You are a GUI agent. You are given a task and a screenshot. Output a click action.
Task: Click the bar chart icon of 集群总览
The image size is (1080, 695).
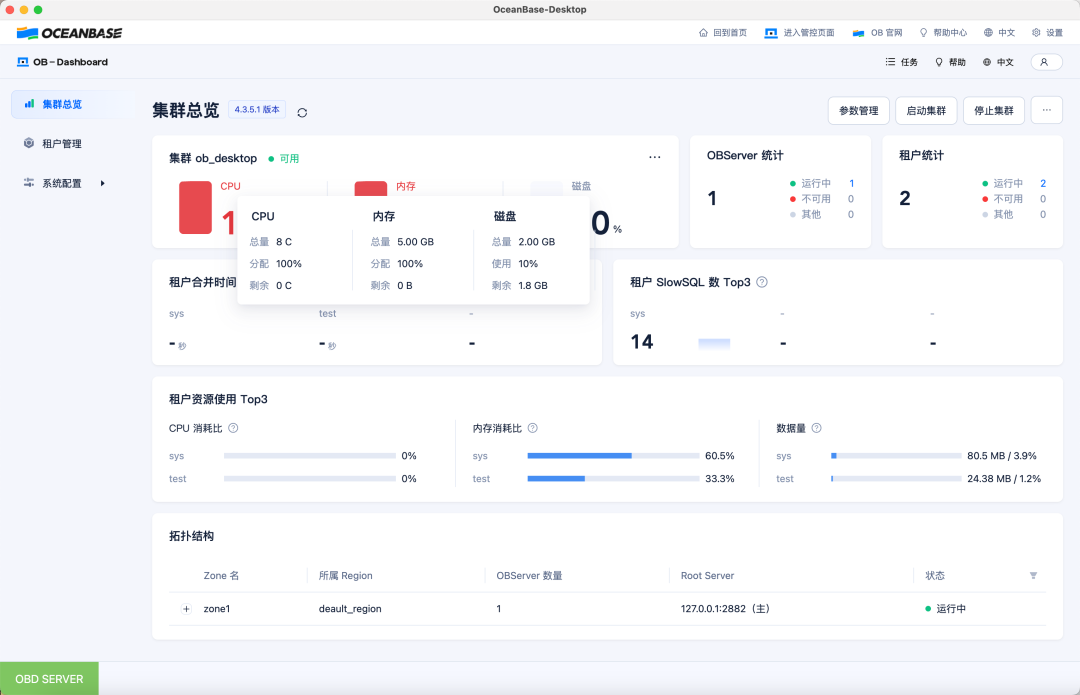coord(29,104)
